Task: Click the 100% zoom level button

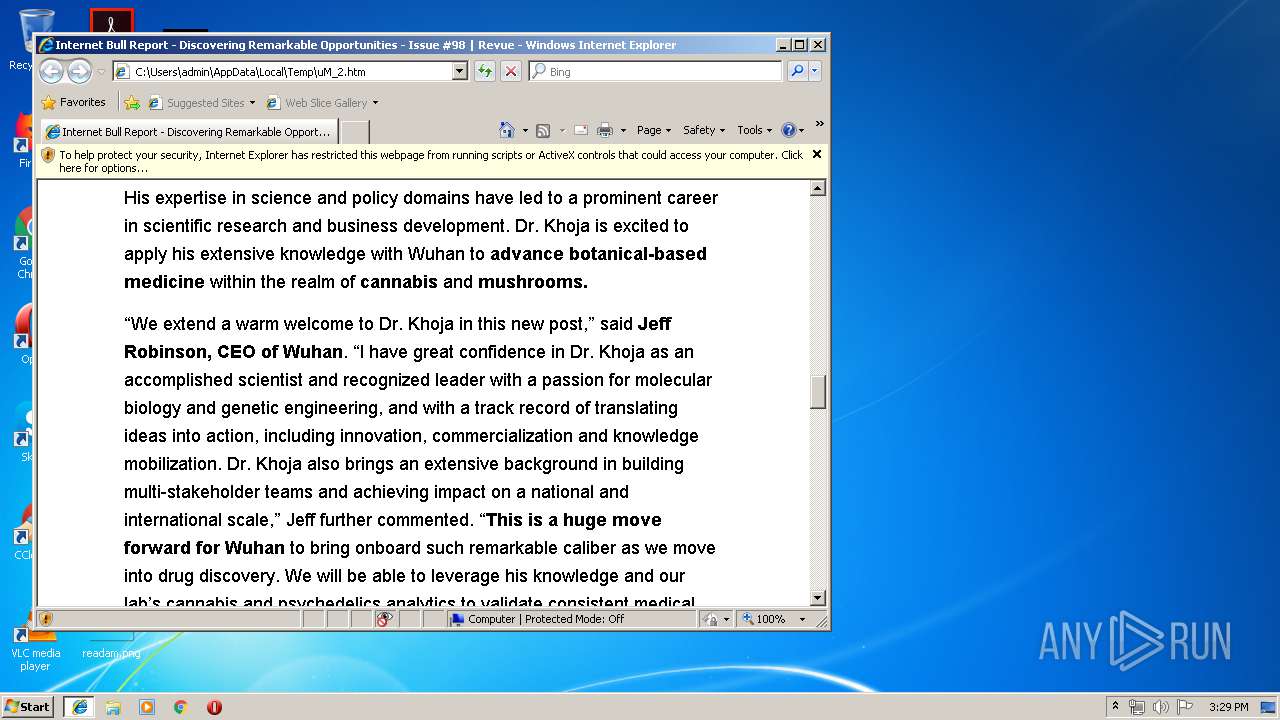Action: pos(765,619)
